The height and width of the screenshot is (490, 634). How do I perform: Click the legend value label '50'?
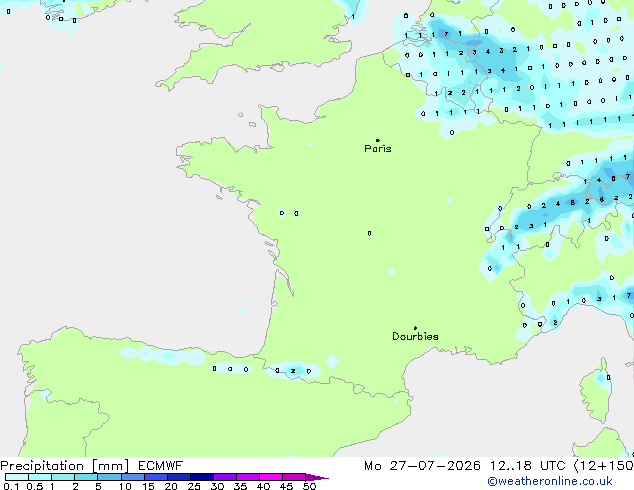click(309, 486)
